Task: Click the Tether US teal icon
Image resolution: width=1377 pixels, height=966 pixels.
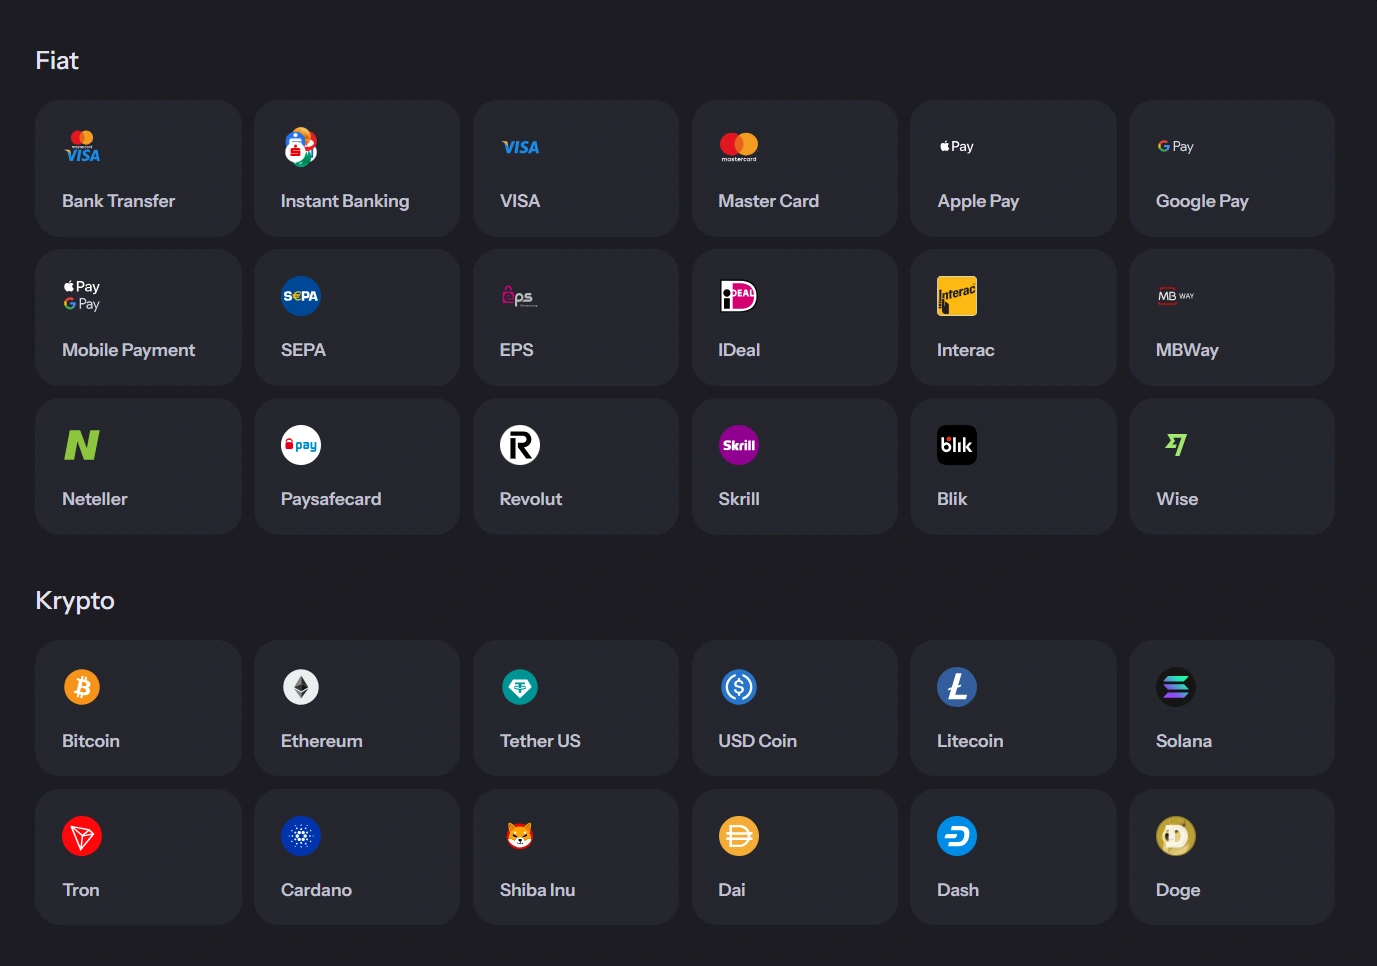Action: (x=520, y=687)
